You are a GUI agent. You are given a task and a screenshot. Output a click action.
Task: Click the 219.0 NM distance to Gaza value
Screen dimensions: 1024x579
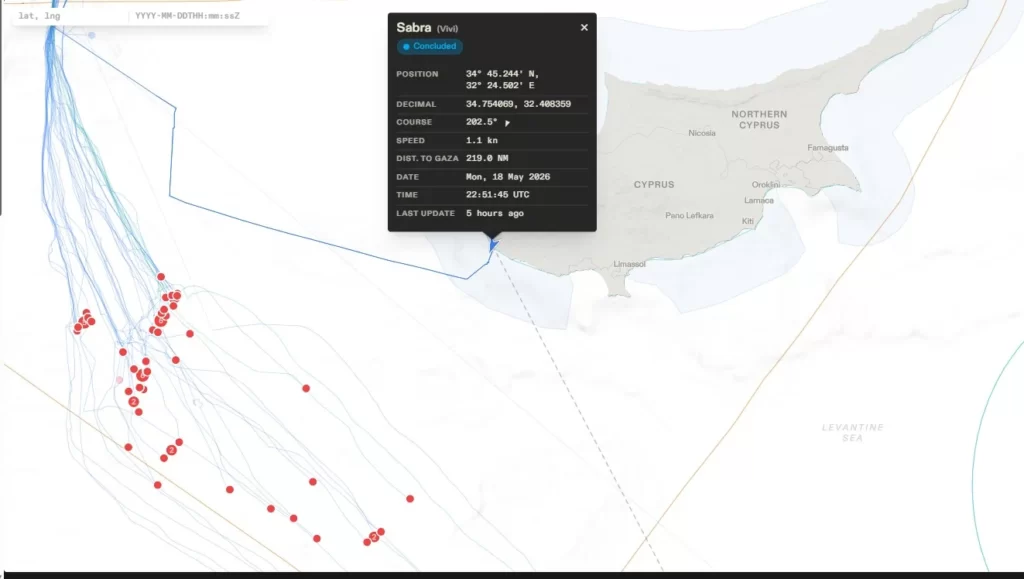click(487, 159)
